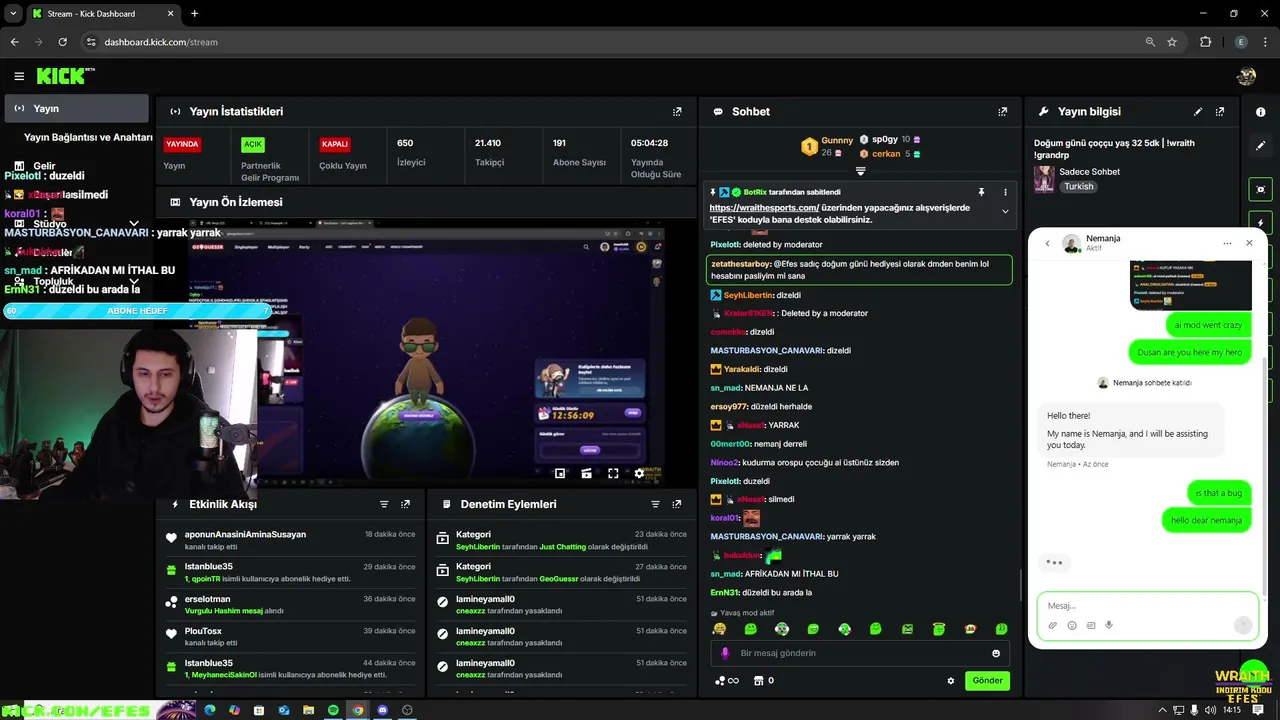1280x720 pixels.
Task: Click the KICK logo
Action: pos(65,76)
